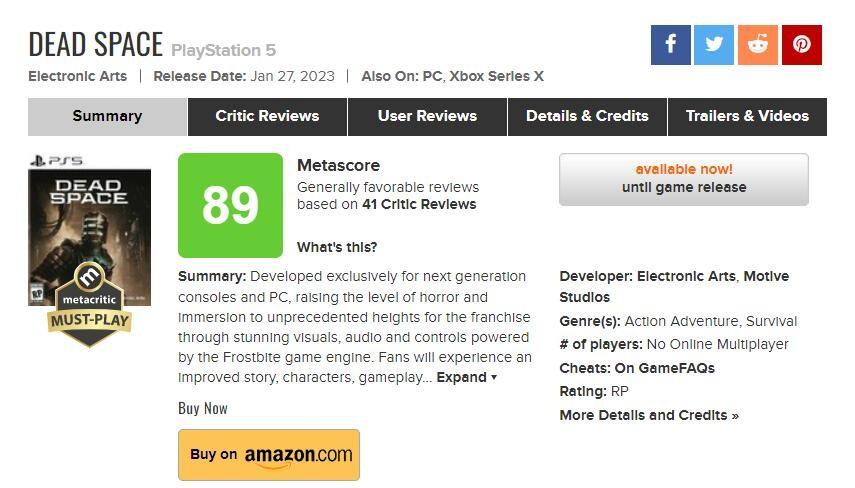Open More Details and Credits link
Viewport: 855px width, 488px height.
[649, 415]
